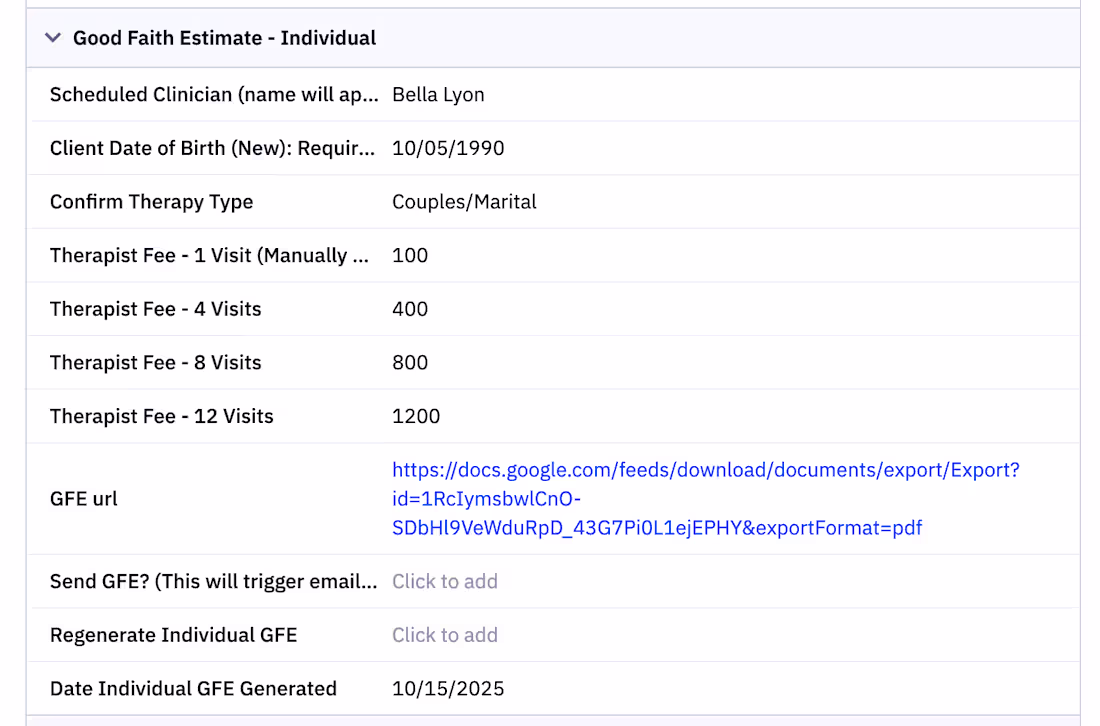Click to add a Regenerate Individual GFE value

pos(445,635)
